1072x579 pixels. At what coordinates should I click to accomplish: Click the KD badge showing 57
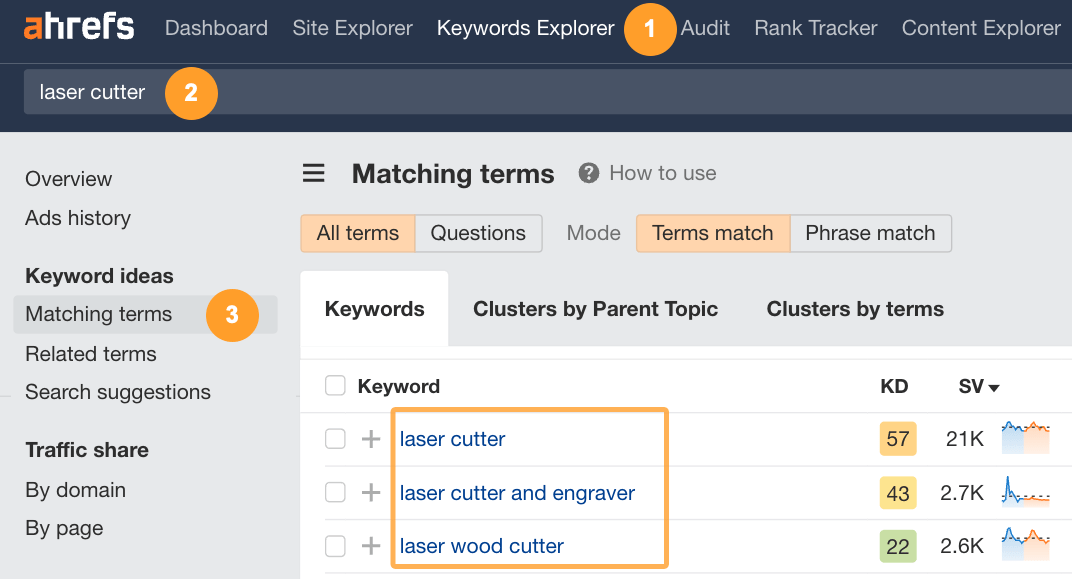pos(897,438)
